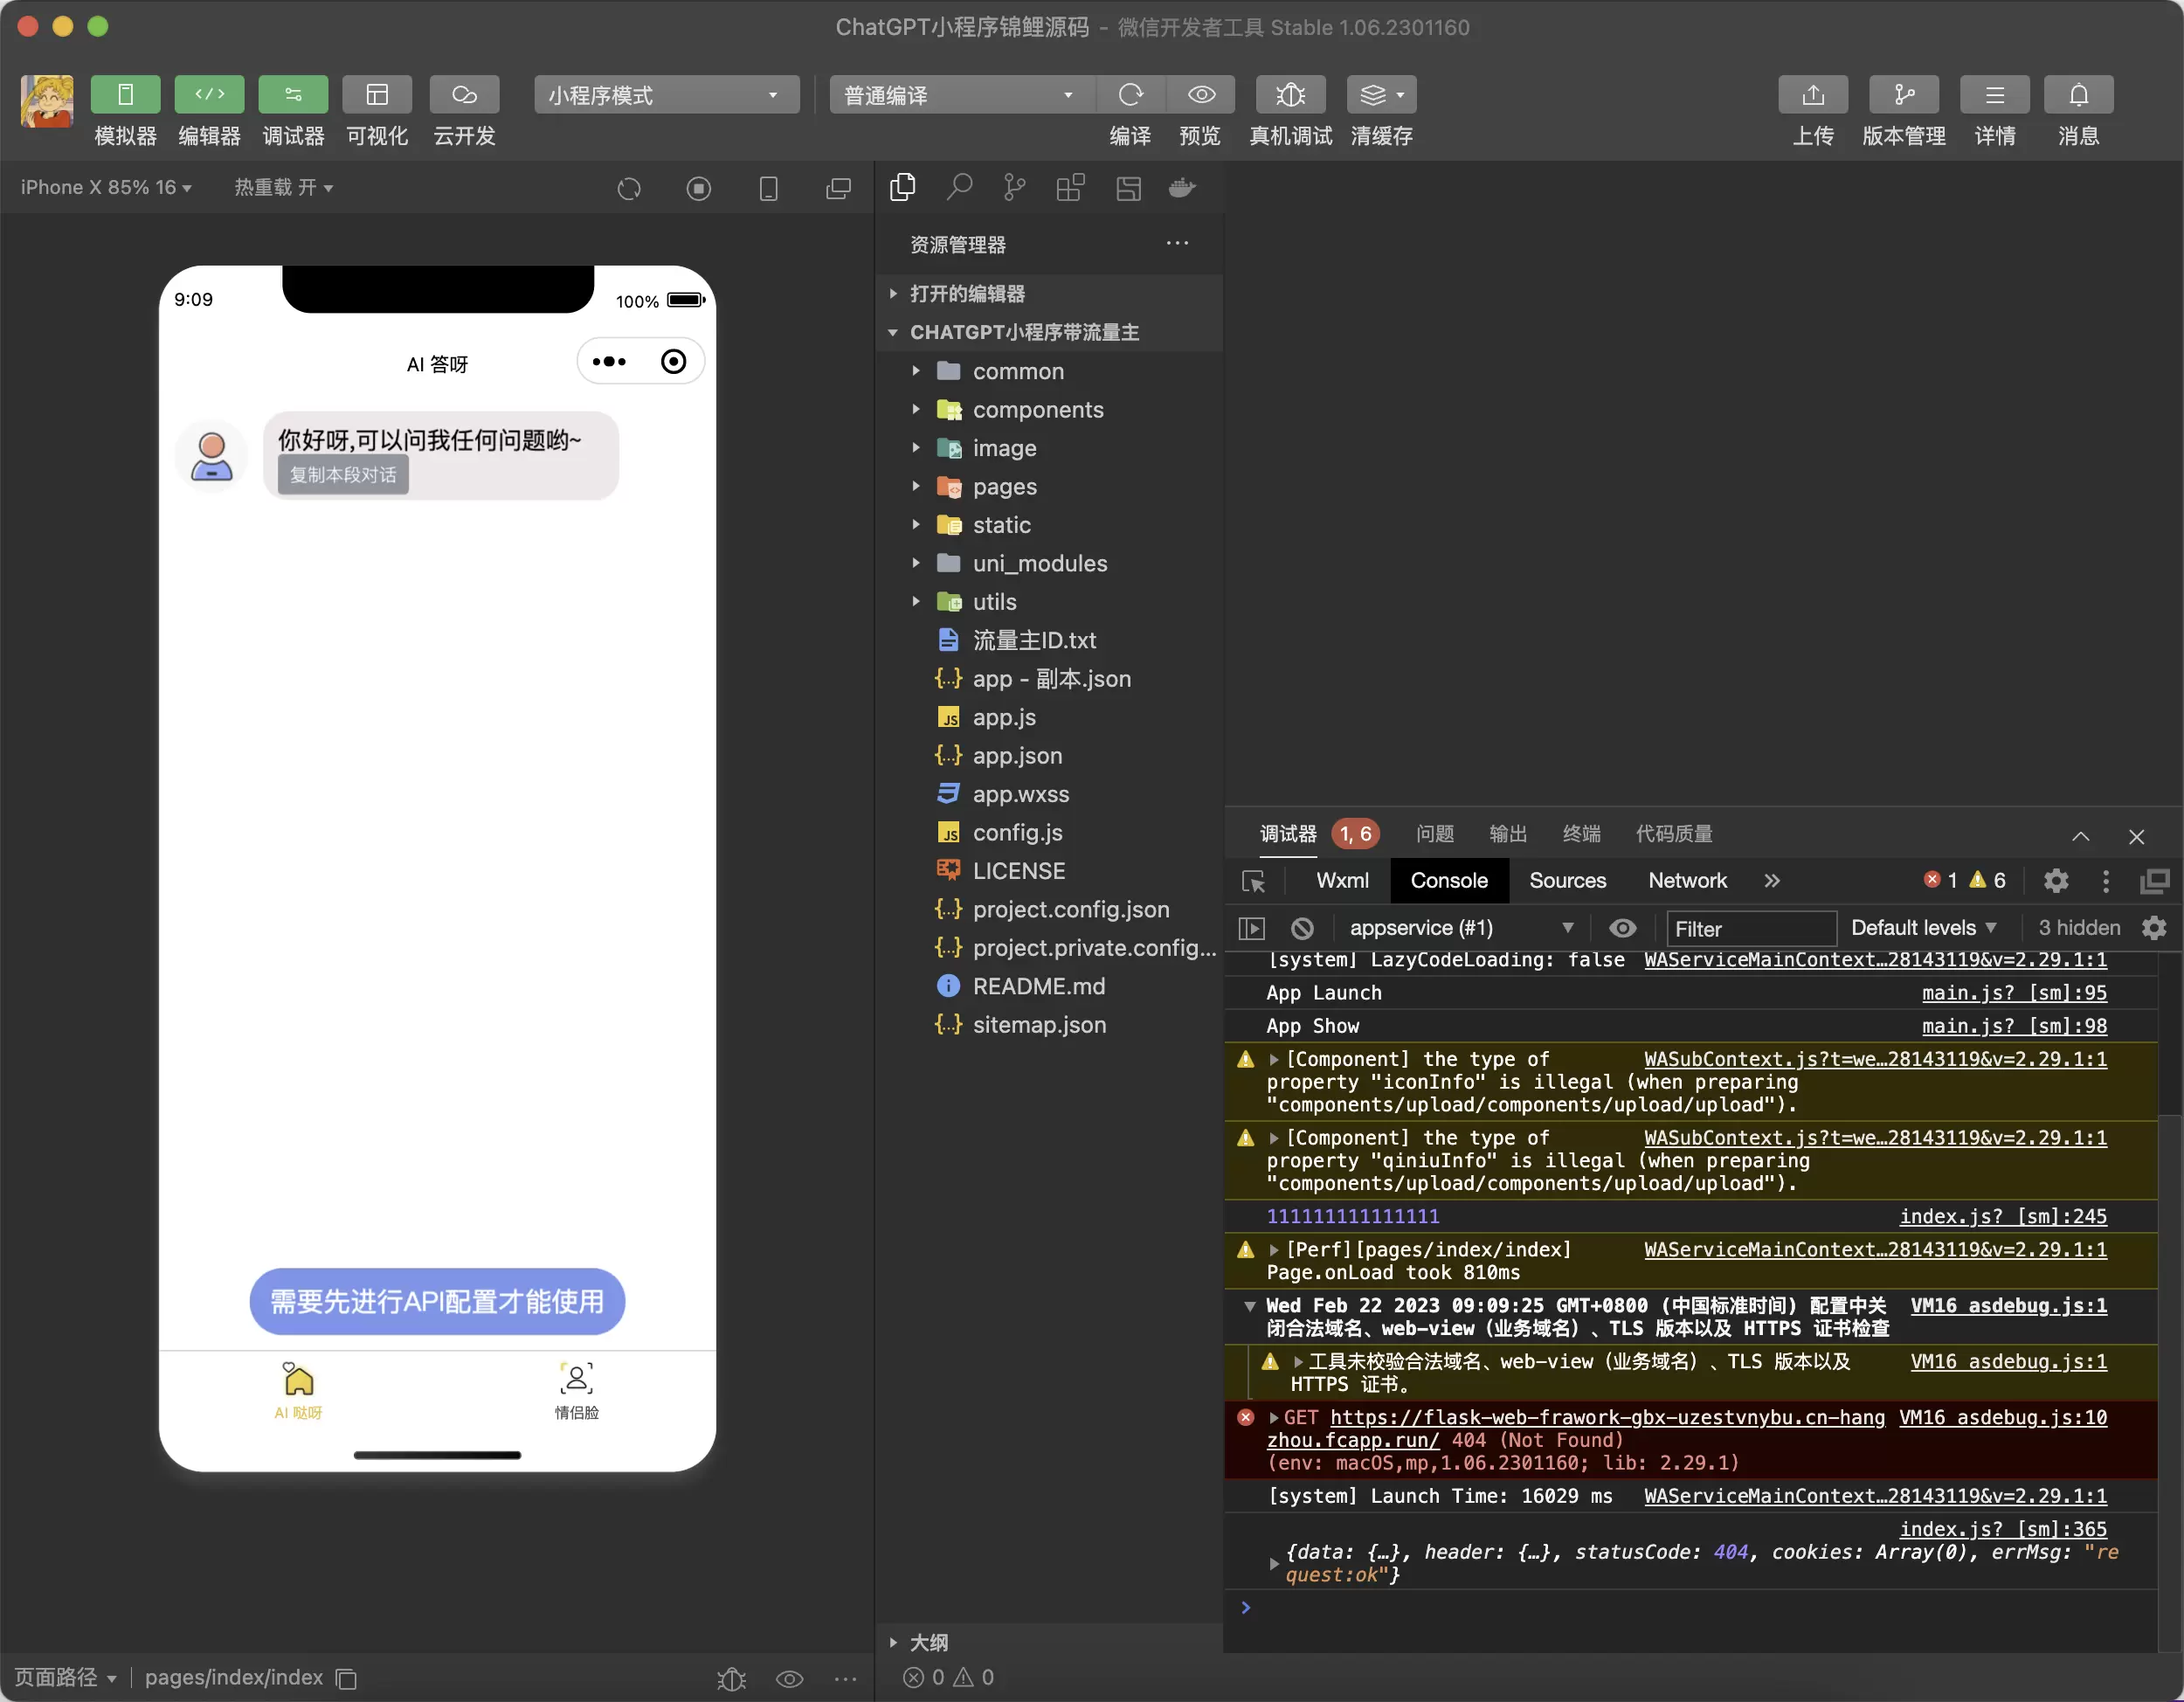Open hot reload setting dropdown
The image size is (2184, 1702).
284,187
